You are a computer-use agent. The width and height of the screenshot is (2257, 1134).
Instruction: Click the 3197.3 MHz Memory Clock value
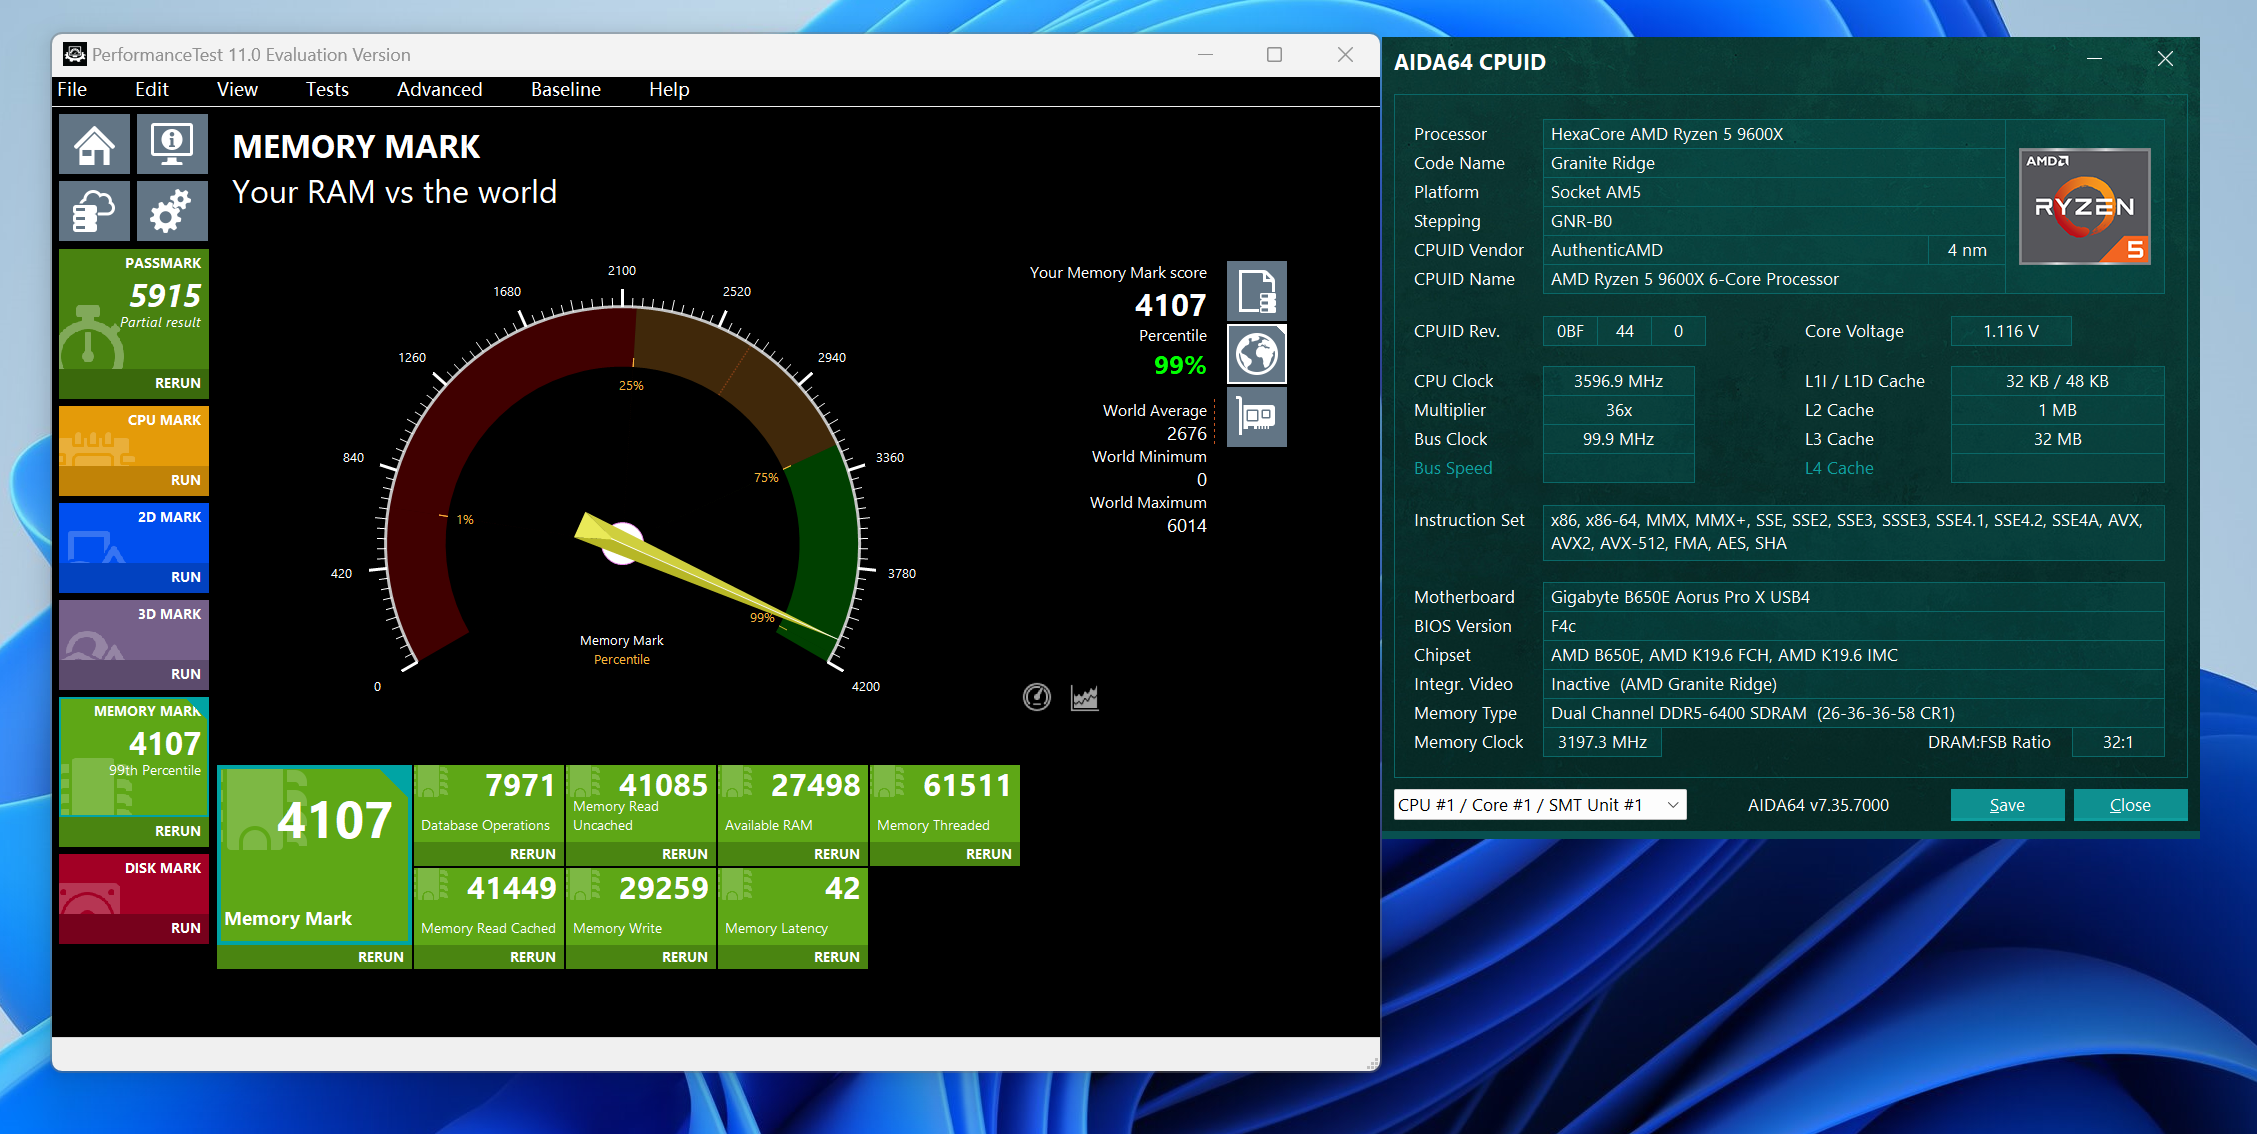[1602, 742]
